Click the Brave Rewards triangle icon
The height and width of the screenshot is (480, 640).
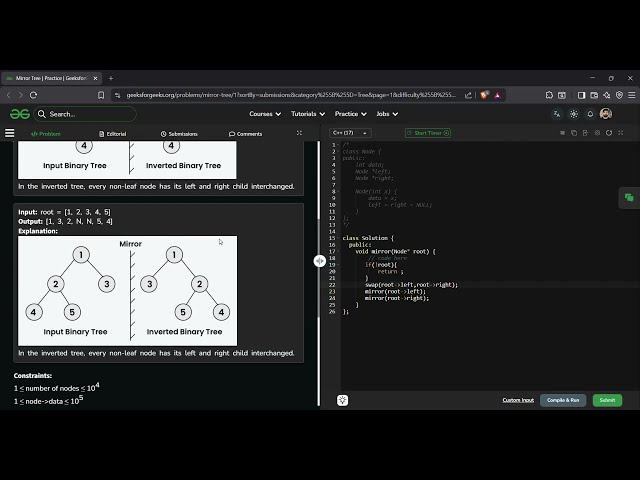click(x=497, y=95)
